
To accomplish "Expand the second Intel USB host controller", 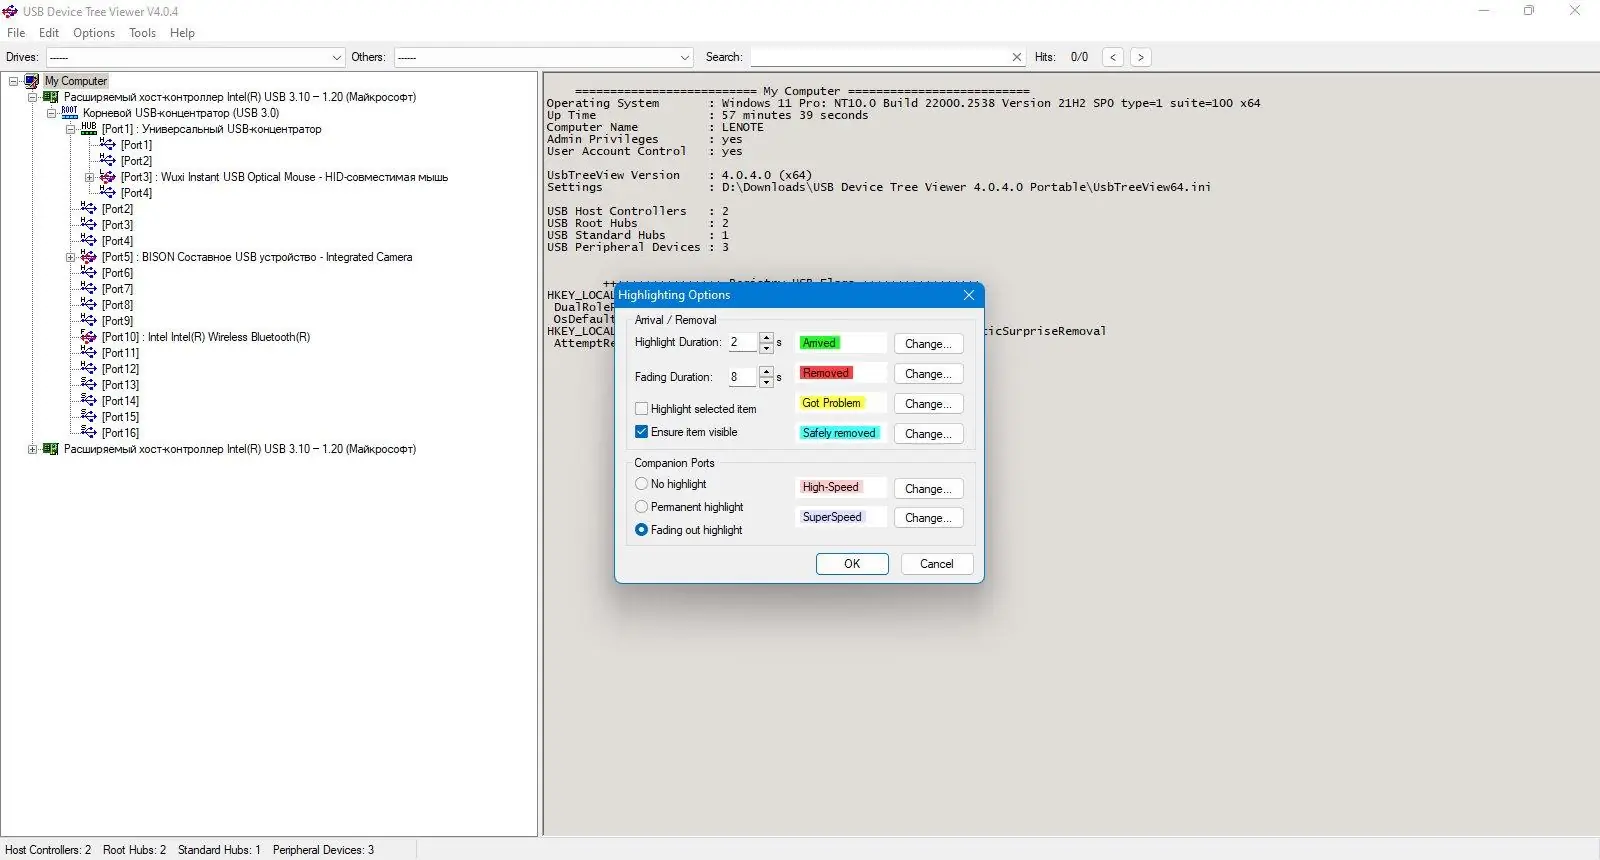I will (x=32, y=449).
